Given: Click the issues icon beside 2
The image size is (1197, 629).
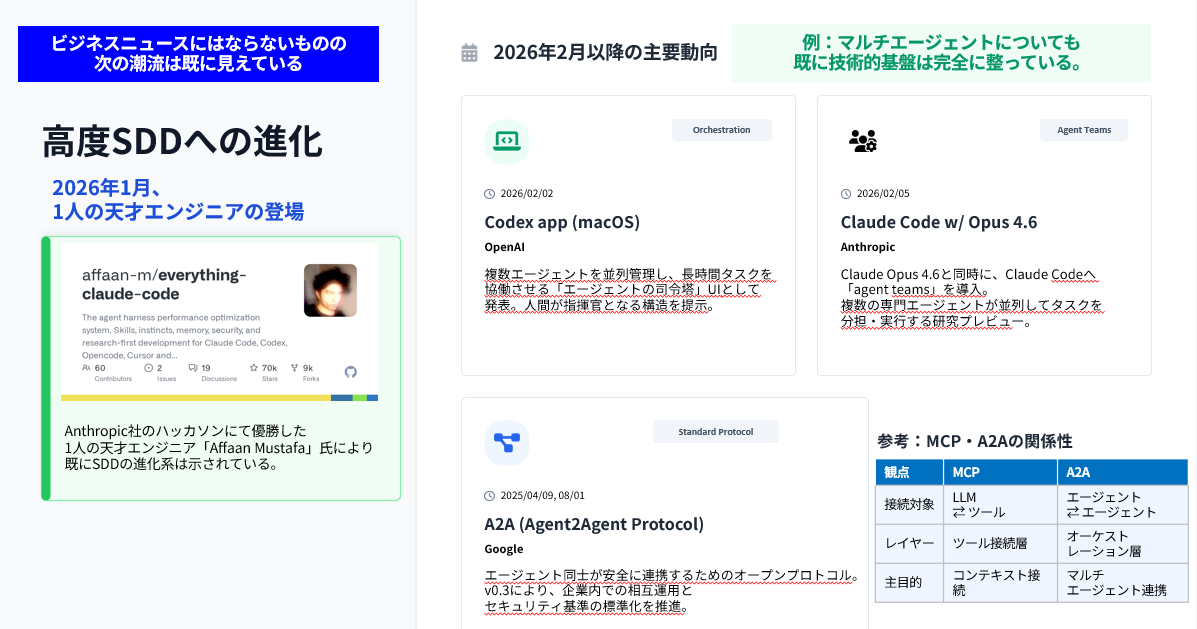Looking at the screenshot, I should click(x=148, y=368).
